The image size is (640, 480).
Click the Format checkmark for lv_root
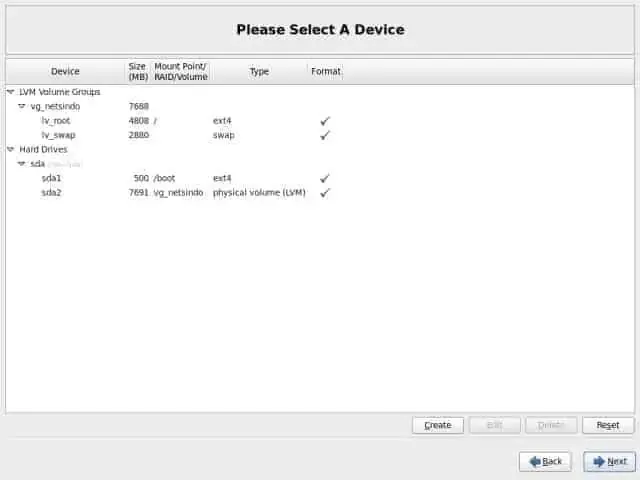tap(324, 121)
